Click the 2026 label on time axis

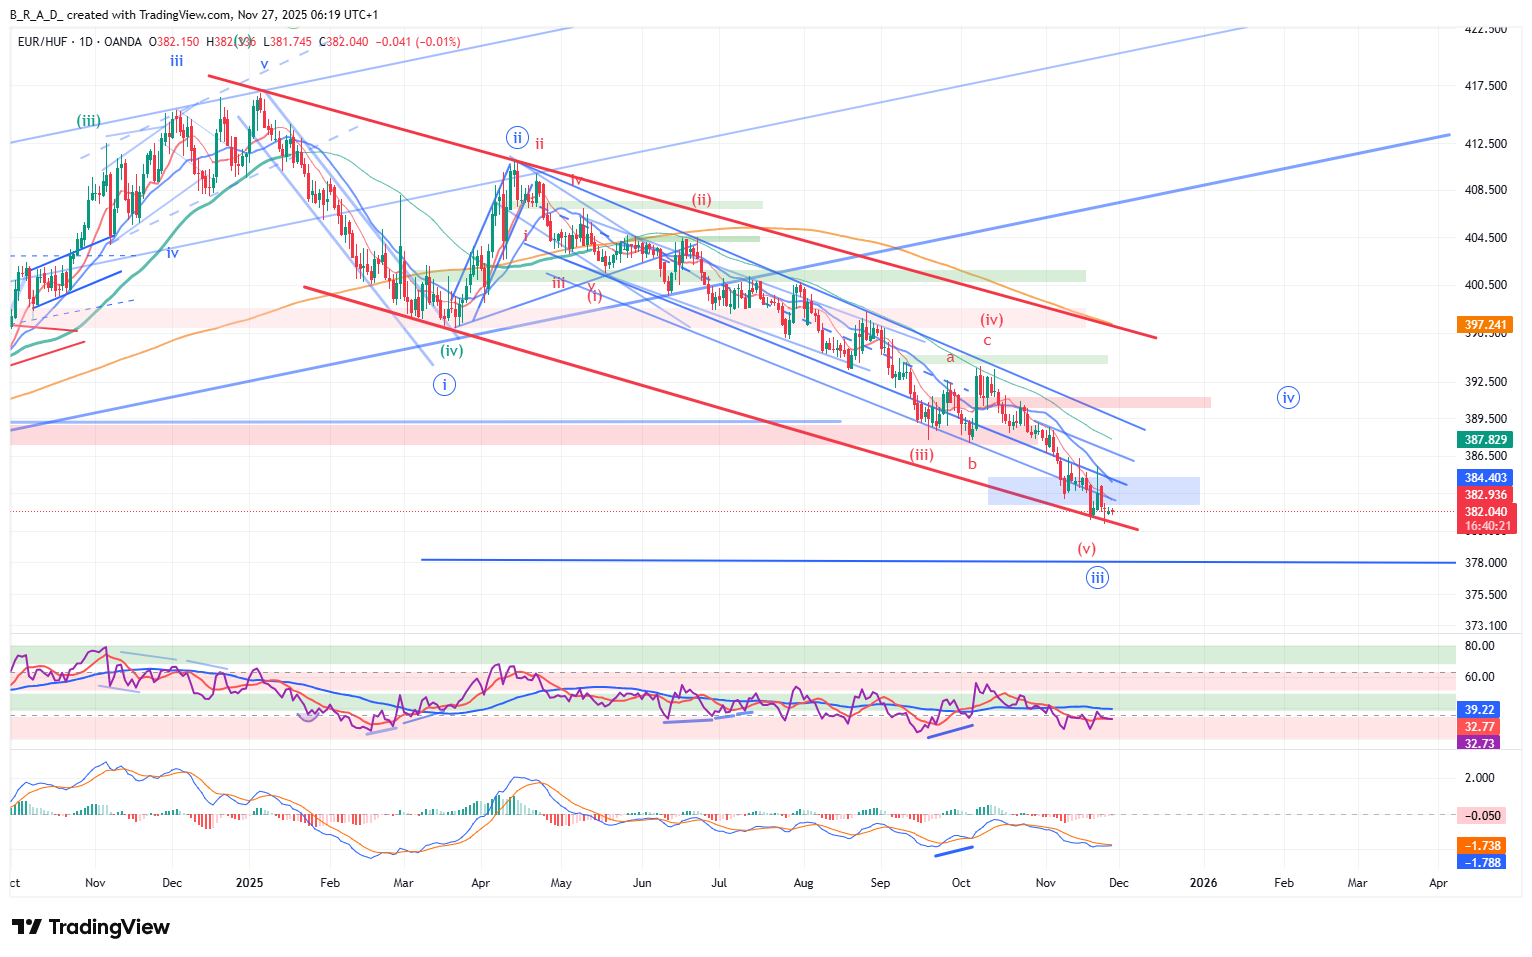(1203, 883)
